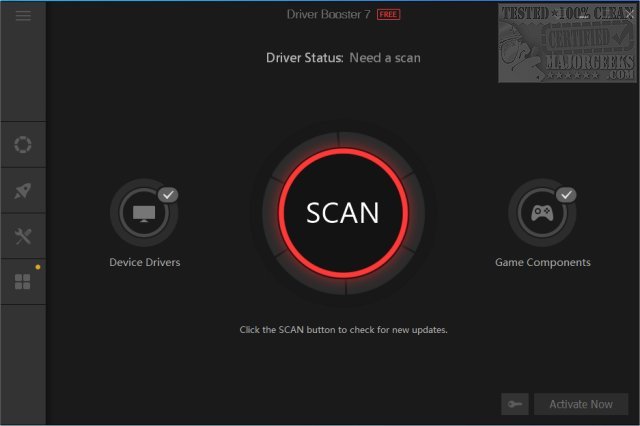This screenshot has height=426, width=640.
Task: Click the Game Components gamepad icon
Action: [542, 213]
